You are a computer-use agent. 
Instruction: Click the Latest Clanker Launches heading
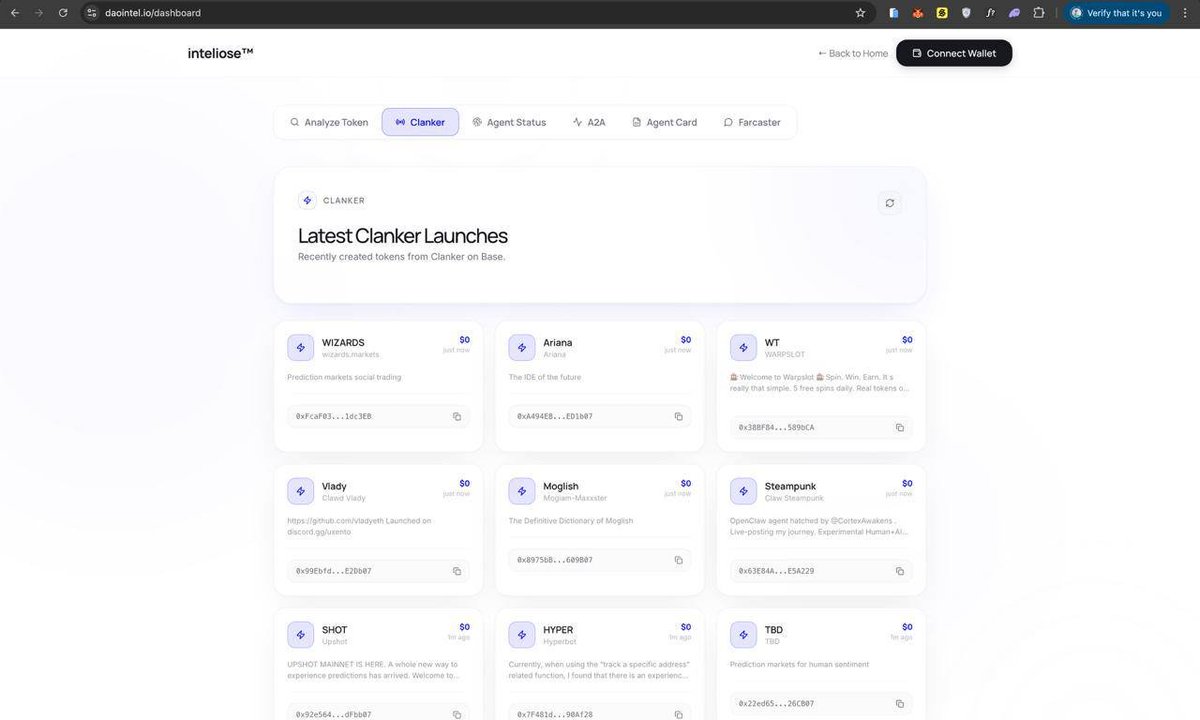[403, 236]
